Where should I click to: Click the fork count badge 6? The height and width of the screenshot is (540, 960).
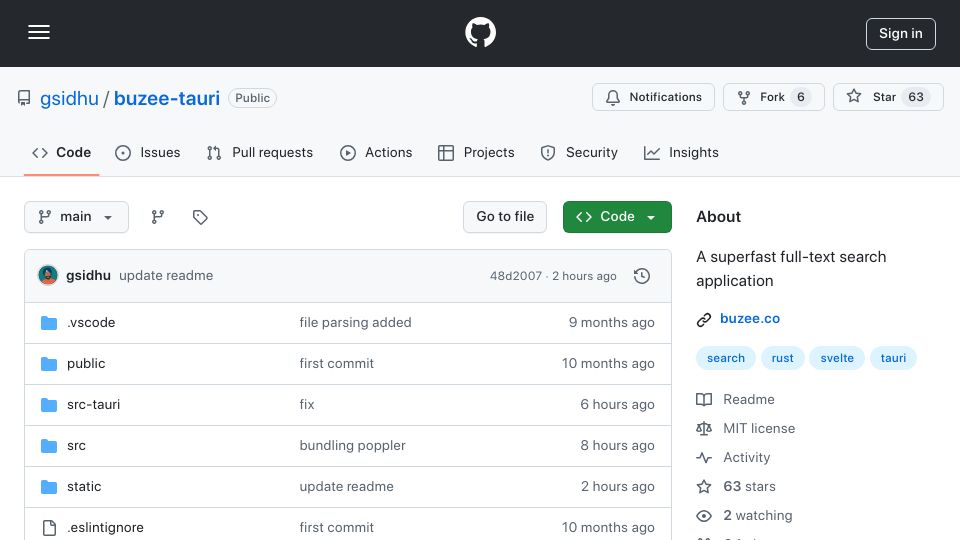point(800,97)
